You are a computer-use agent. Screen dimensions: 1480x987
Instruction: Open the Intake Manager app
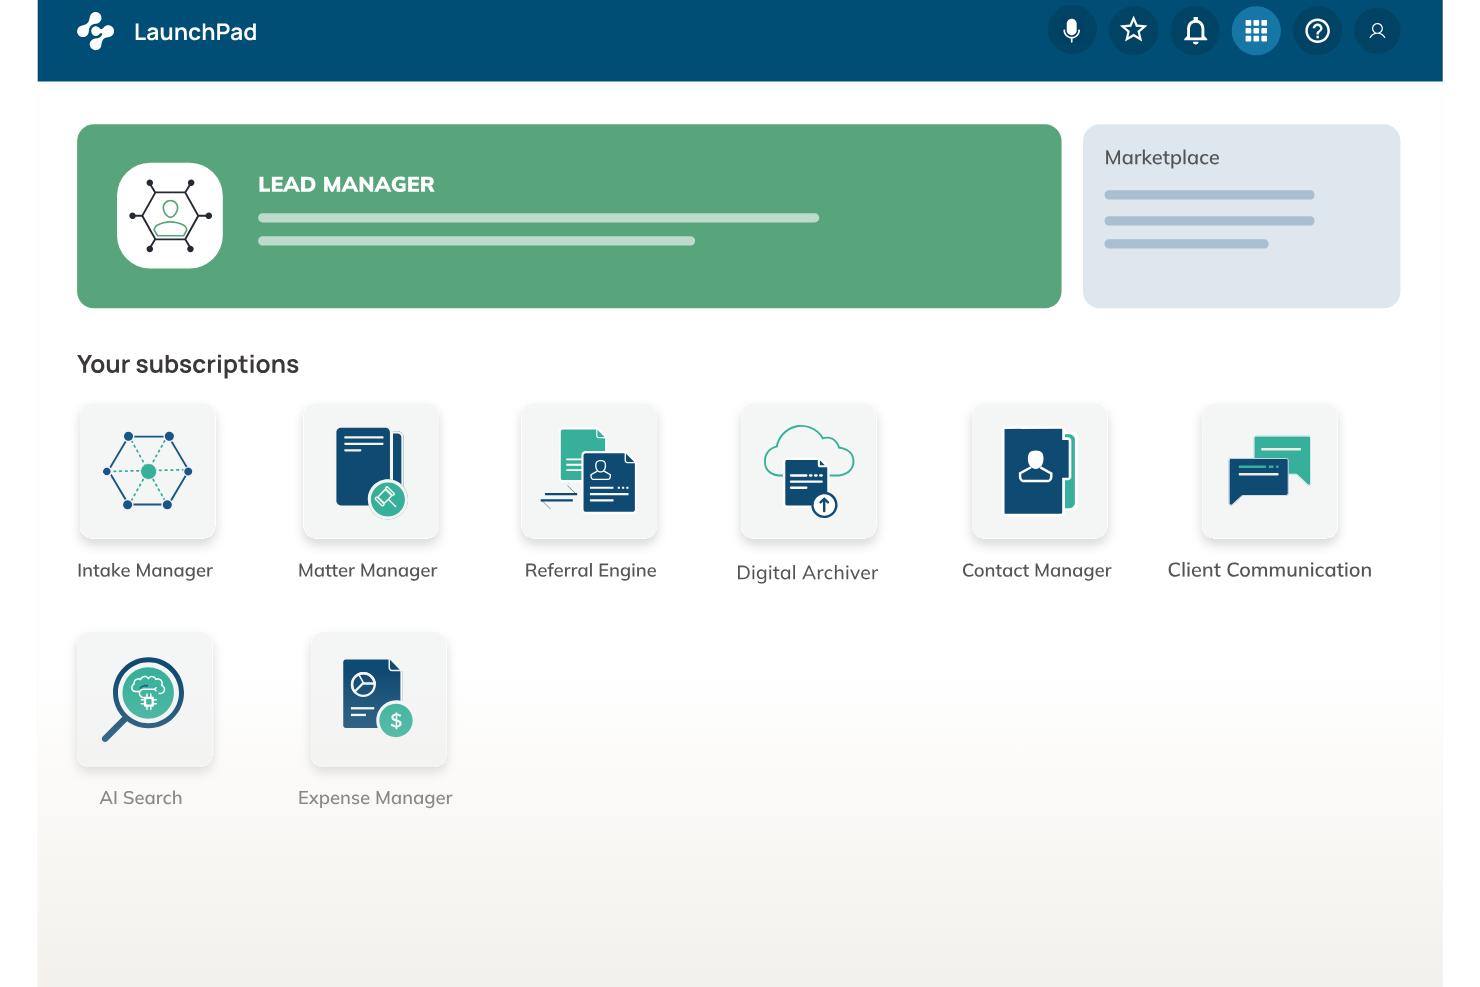(147, 472)
